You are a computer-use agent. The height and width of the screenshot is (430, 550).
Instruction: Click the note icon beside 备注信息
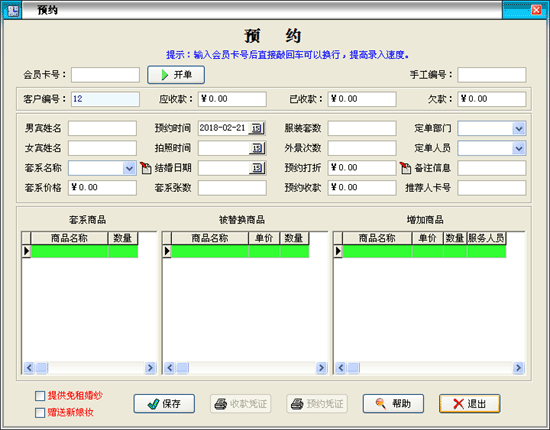coord(405,168)
